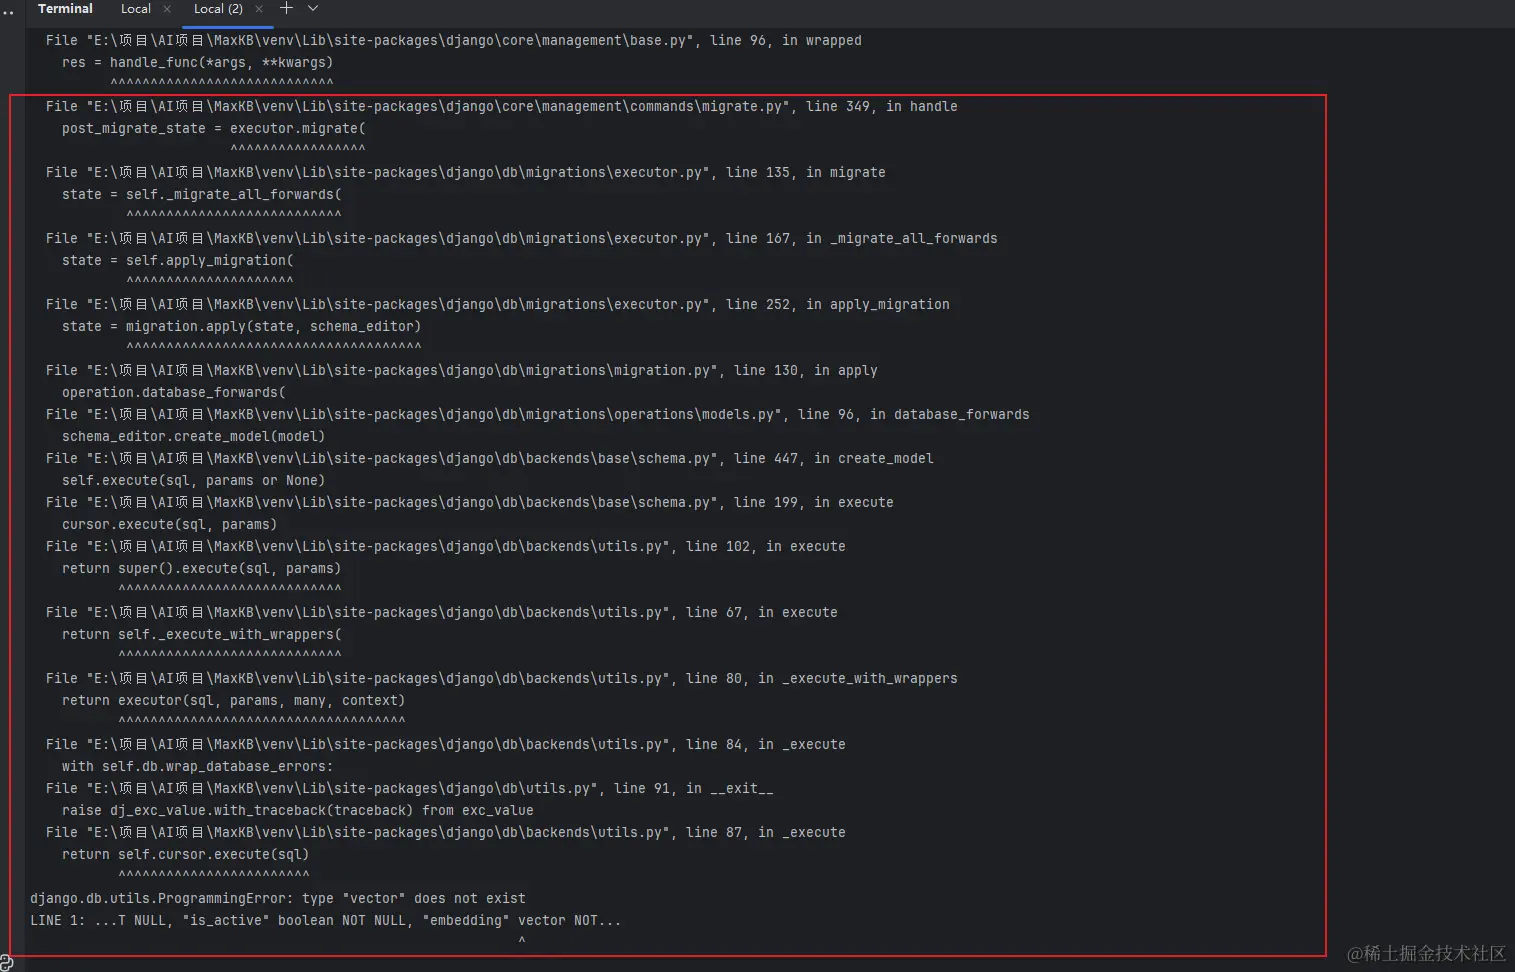Screen dimensions: 1515x972
Task: Click 'self.execute(sql, params or None)' line
Action: point(194,481)
